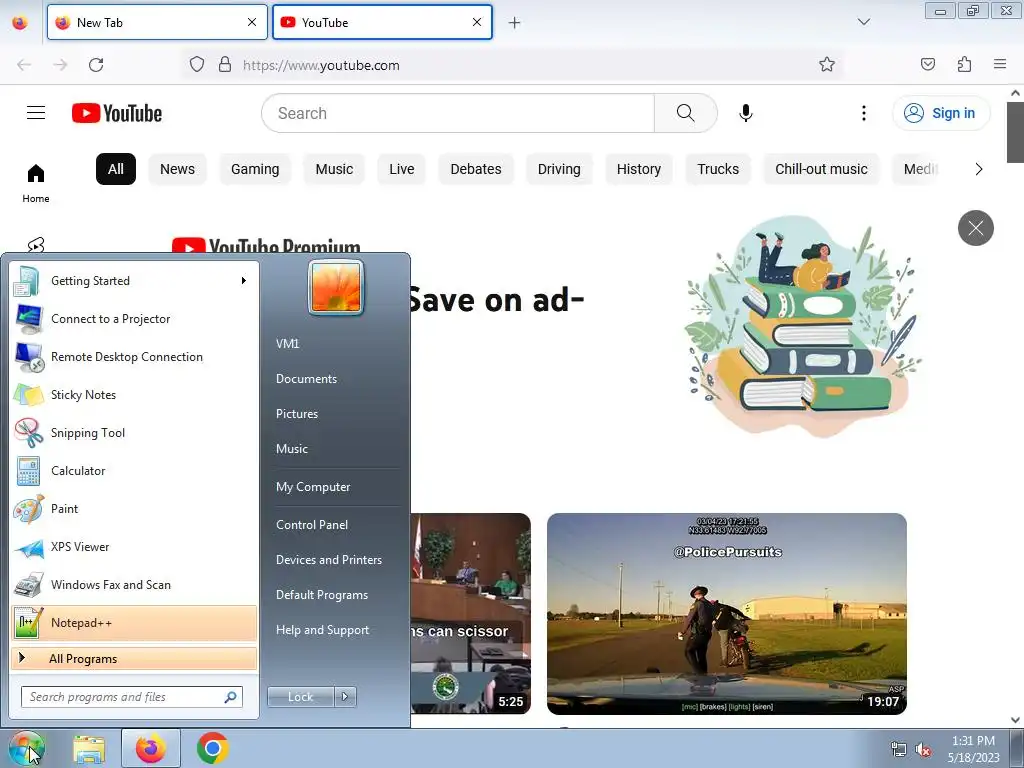
Task: Switch to the YouTube tab
Action: coord(382,22)
